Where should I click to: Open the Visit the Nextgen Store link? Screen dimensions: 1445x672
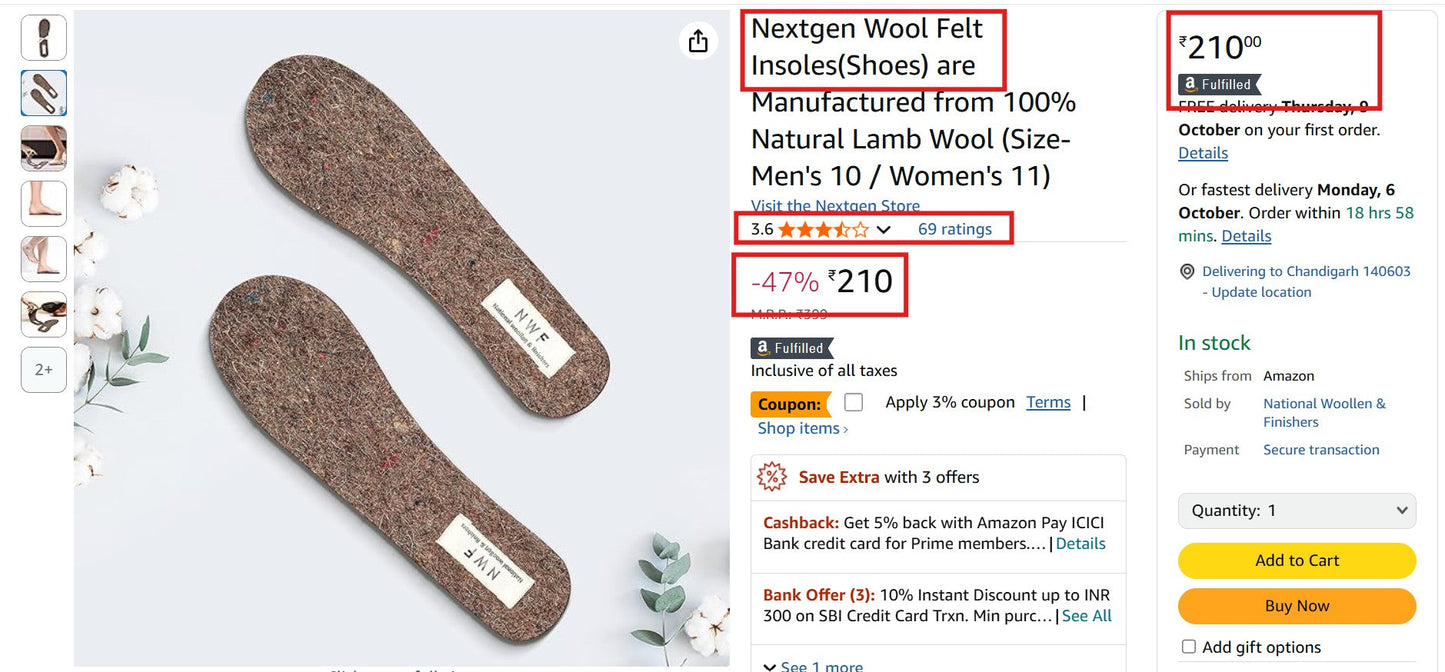click(836, 205)
